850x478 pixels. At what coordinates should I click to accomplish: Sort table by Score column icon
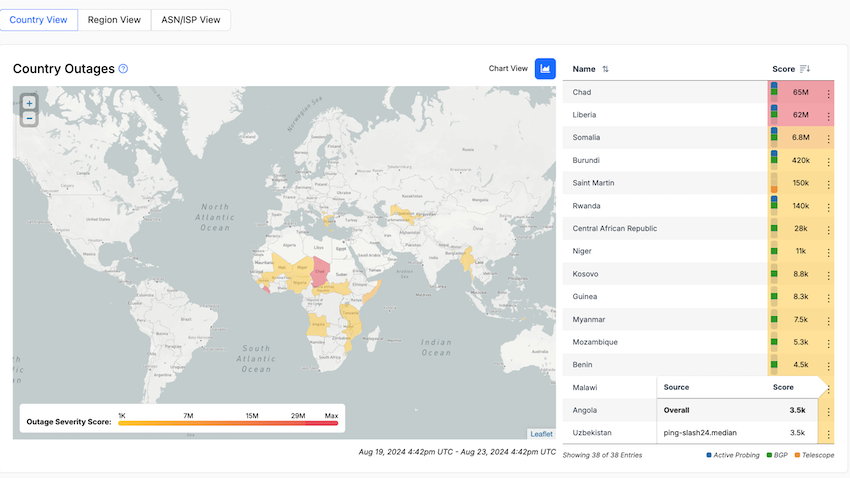point(805,69)
